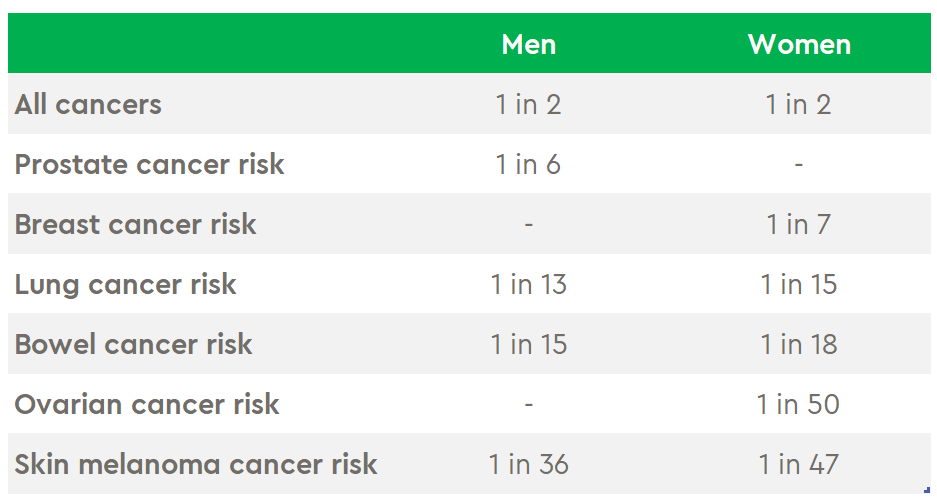
Task: Click the men's bowel cancer value
Action: point(528,344)
